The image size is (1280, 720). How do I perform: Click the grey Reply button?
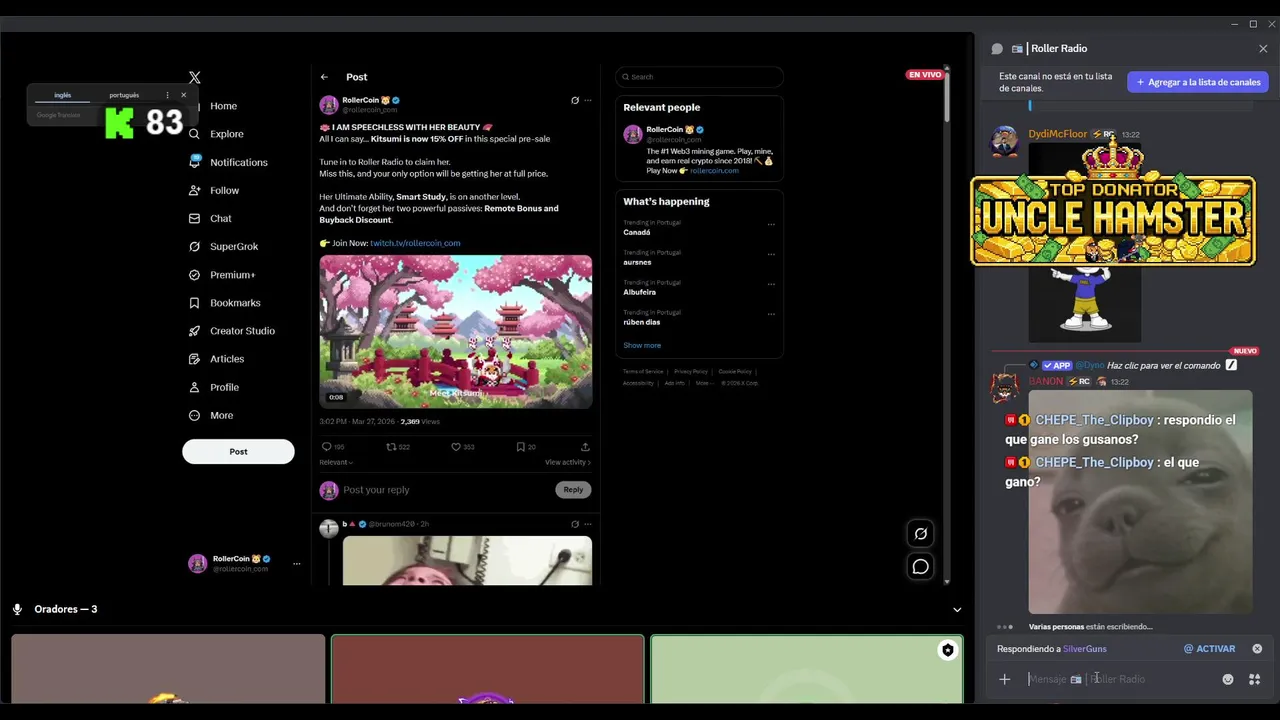click(573, 490)
